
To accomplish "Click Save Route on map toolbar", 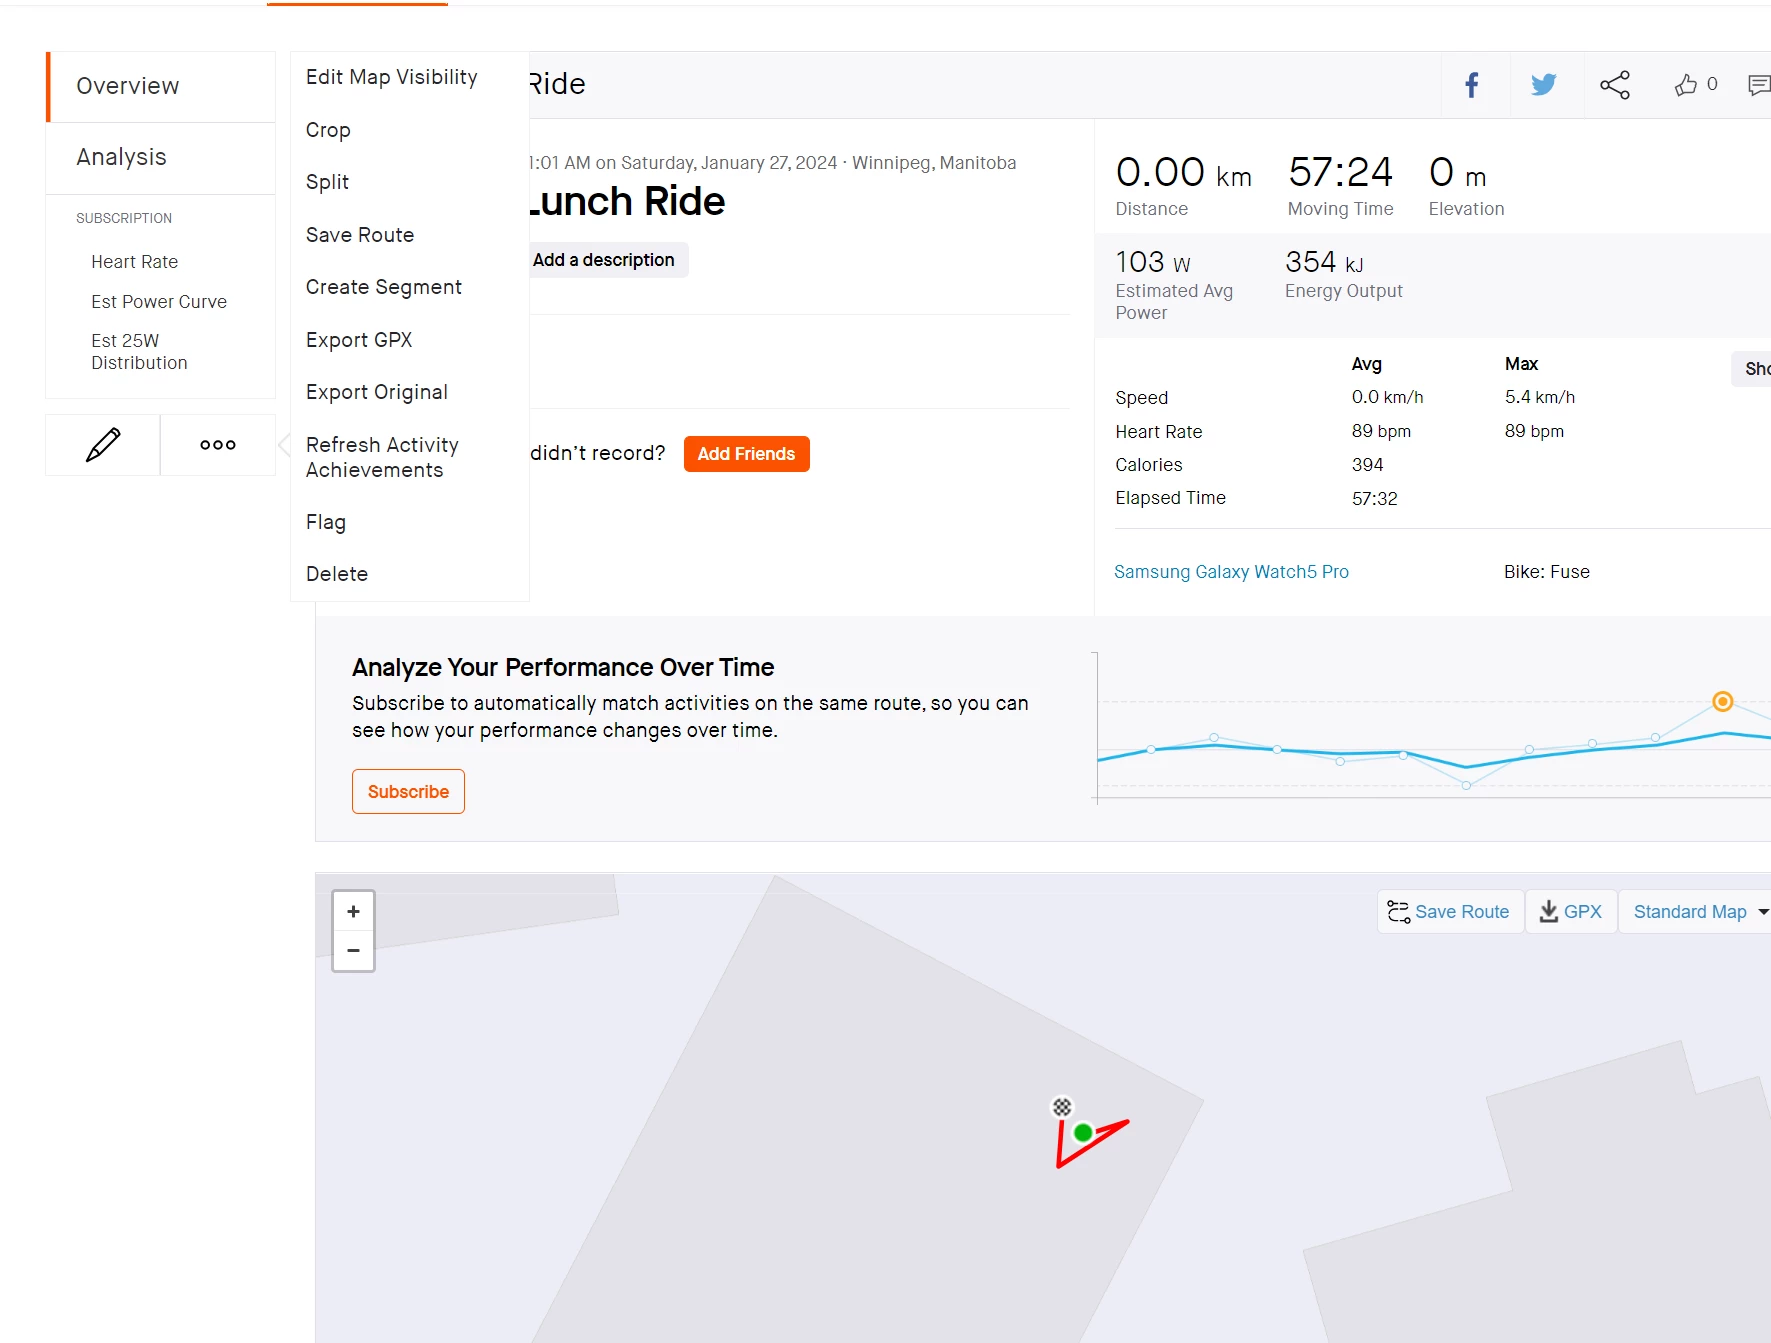I will click(x=1450, y=912).
